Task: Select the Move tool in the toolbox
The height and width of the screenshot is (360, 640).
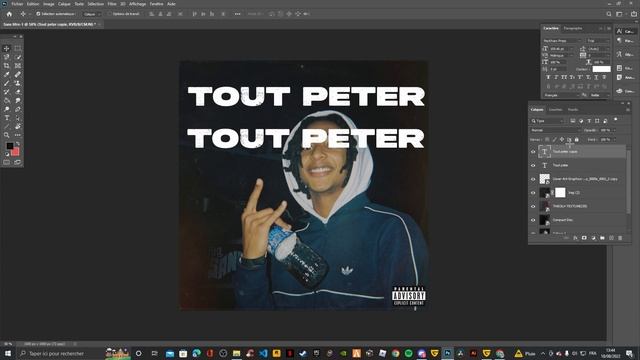Action: pyautogui.click(x=7, y=48)
